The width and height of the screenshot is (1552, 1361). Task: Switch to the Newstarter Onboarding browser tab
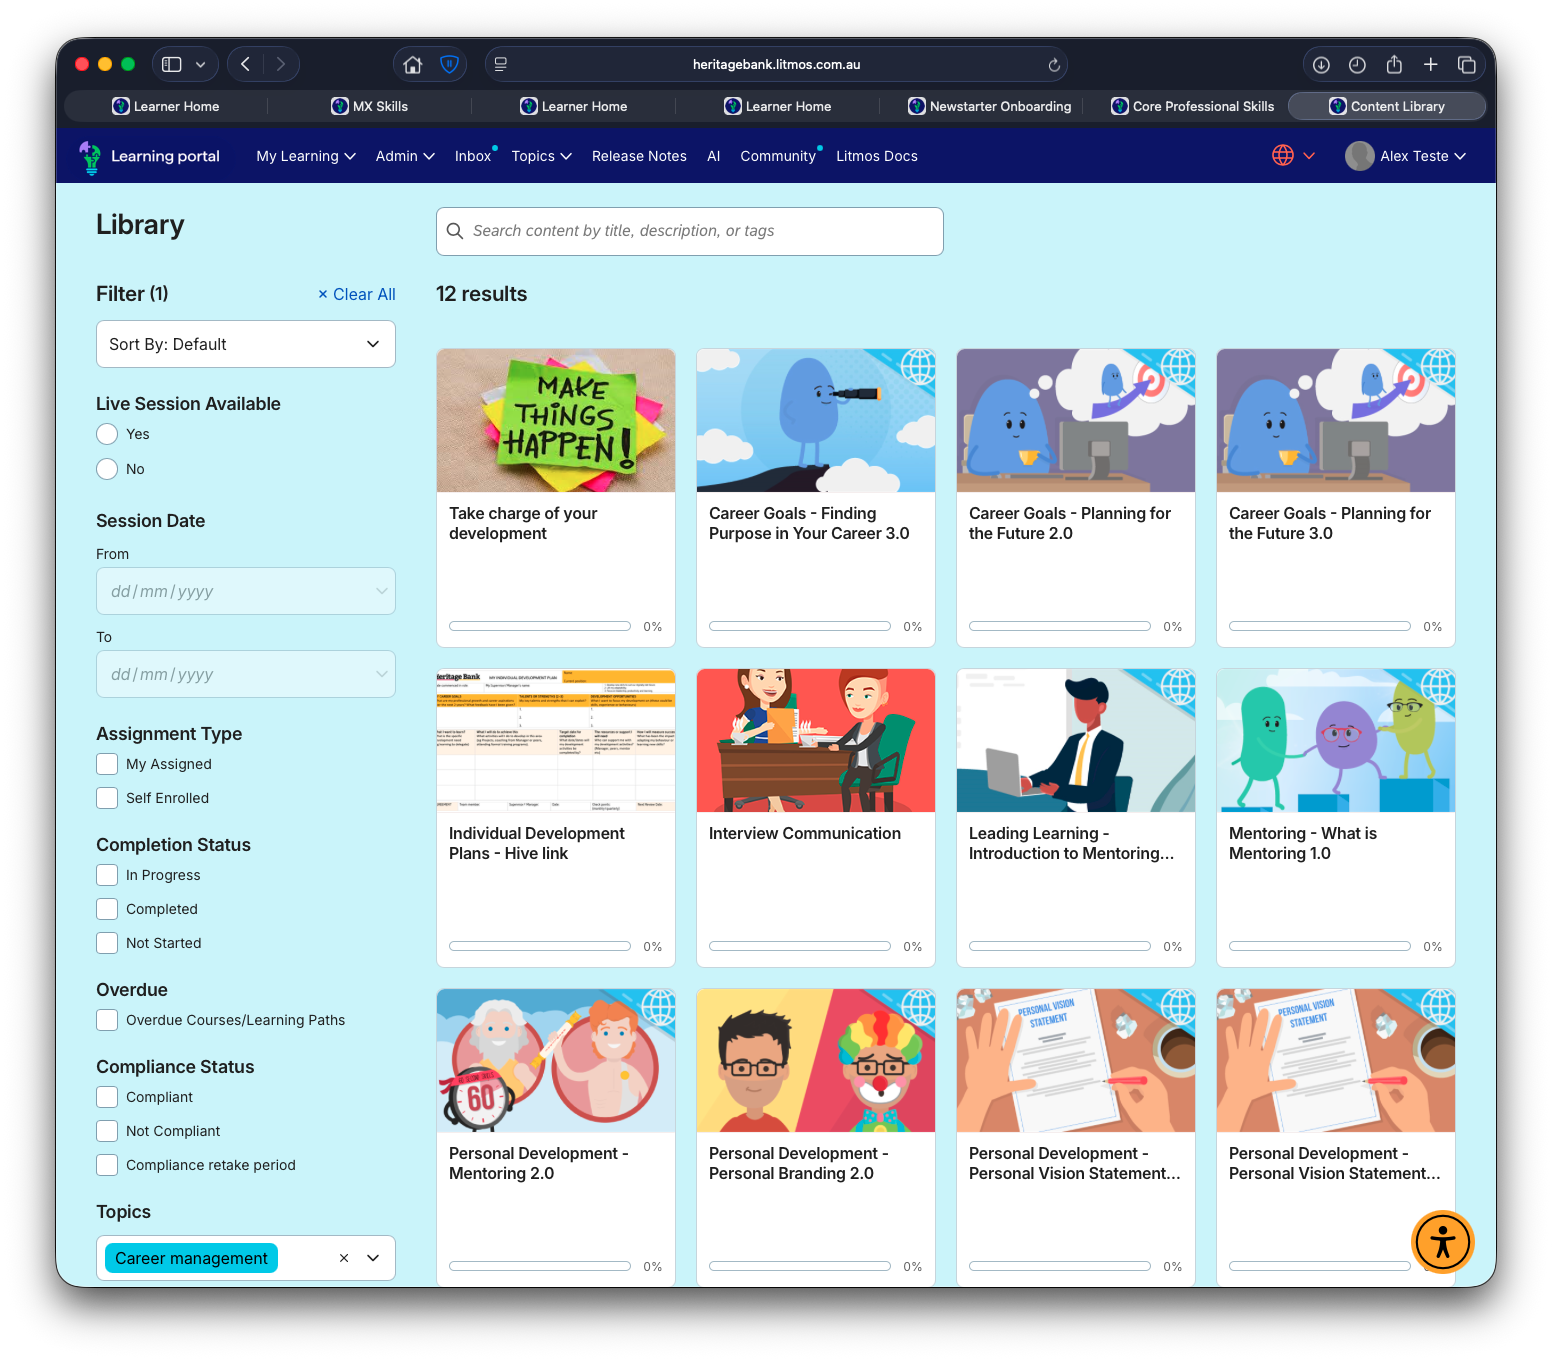tap(989, 106)
